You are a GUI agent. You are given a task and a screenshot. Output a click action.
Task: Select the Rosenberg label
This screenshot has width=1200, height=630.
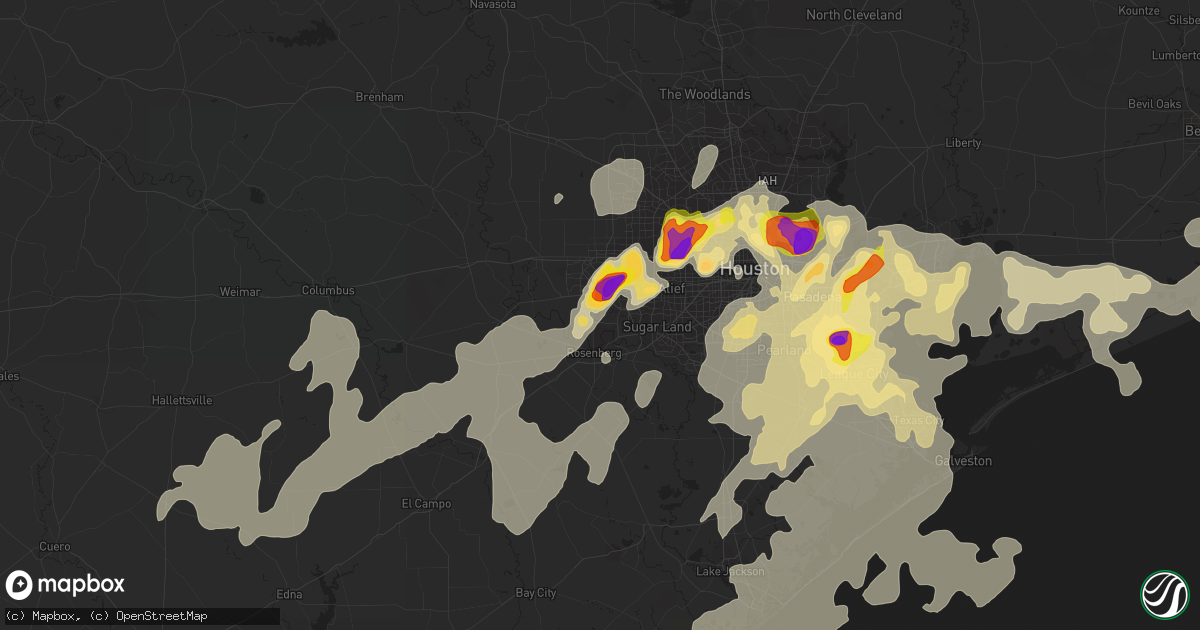594,353
